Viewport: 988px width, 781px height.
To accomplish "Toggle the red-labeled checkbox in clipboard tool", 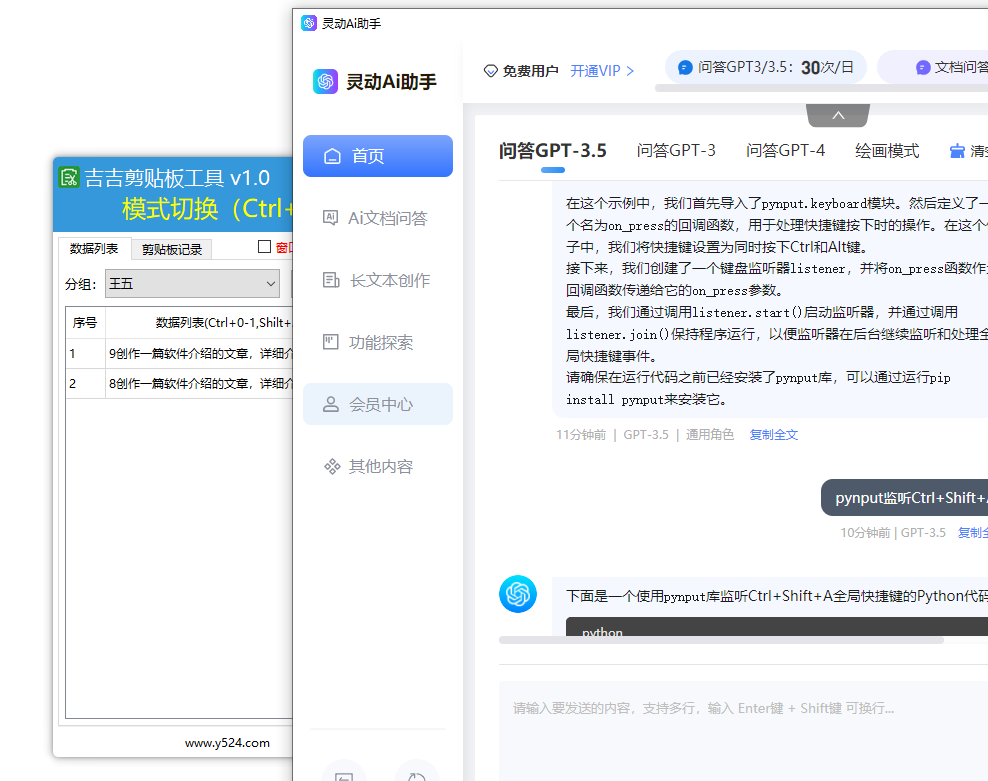I will point(265,246).
